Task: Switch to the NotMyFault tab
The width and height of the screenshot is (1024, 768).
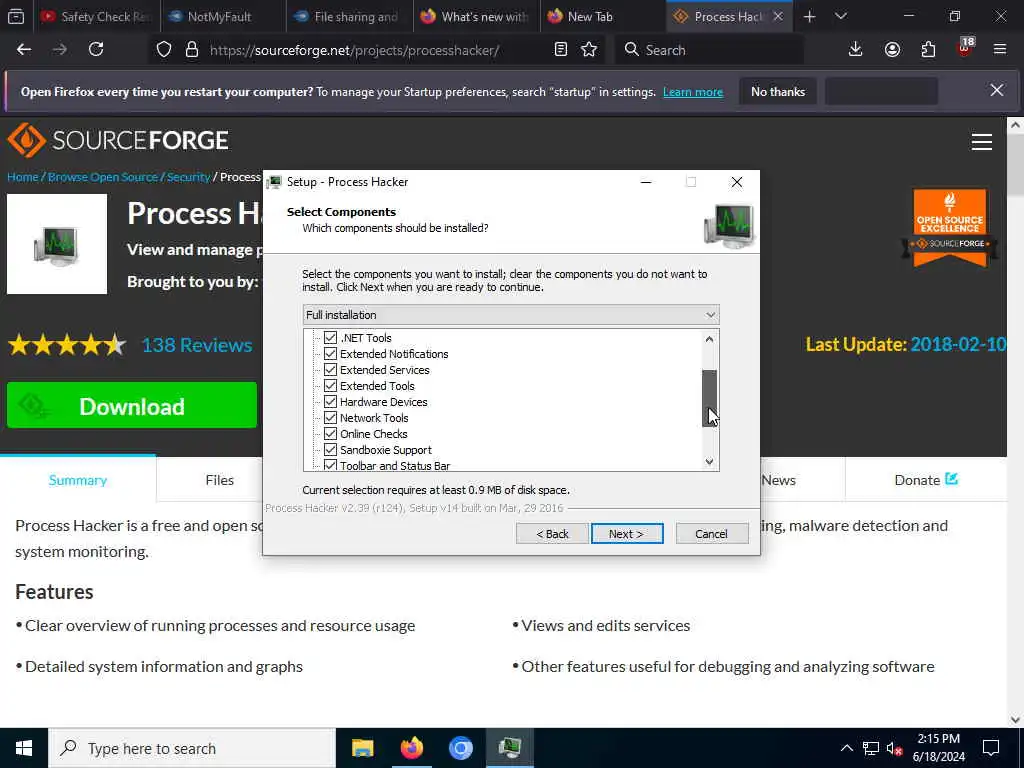Action: click(222, 16)
